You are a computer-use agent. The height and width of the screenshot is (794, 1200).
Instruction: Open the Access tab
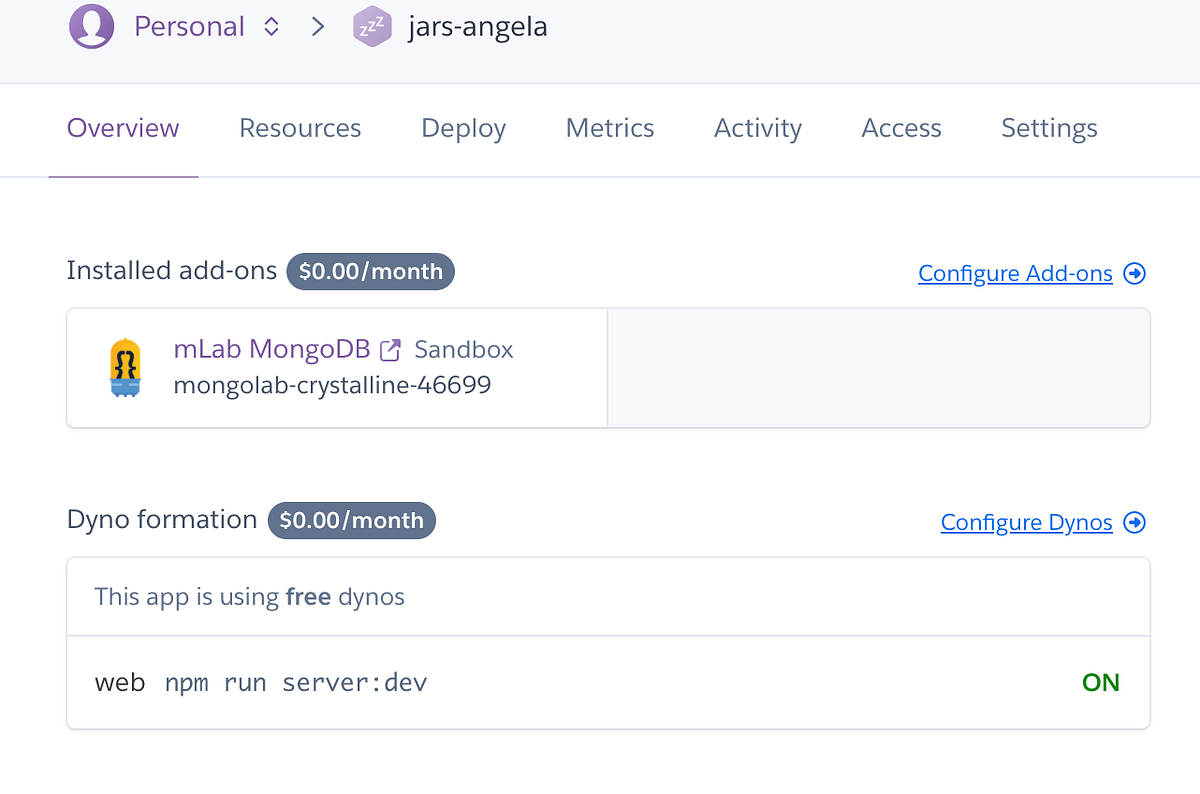coord(901,128)
